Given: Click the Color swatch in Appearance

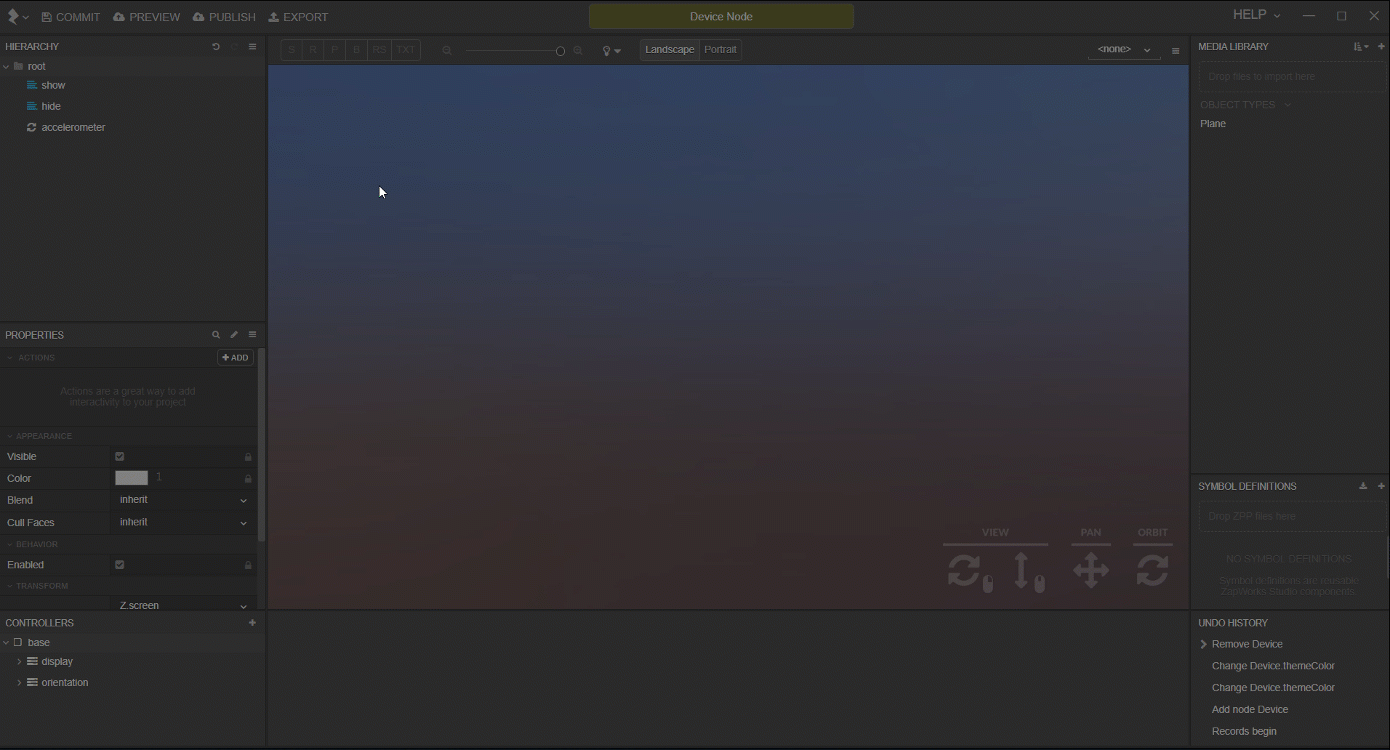Looking at the screenshot, I should 130,478.
